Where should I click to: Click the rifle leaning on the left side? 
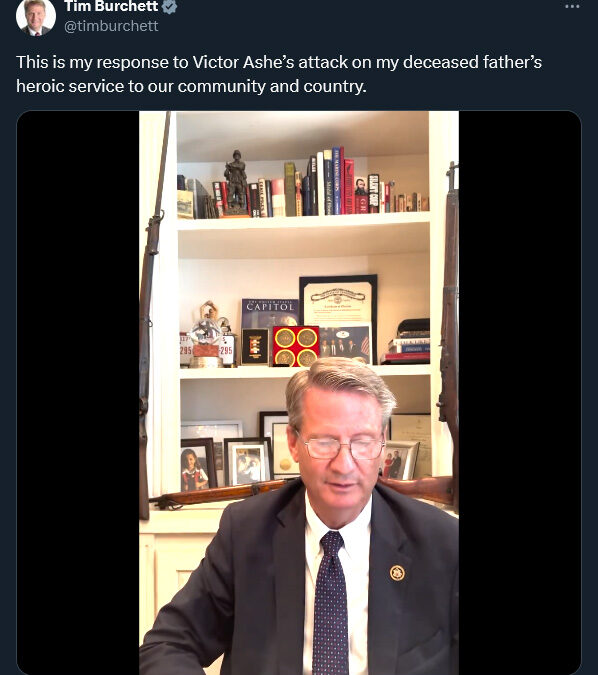151,314
